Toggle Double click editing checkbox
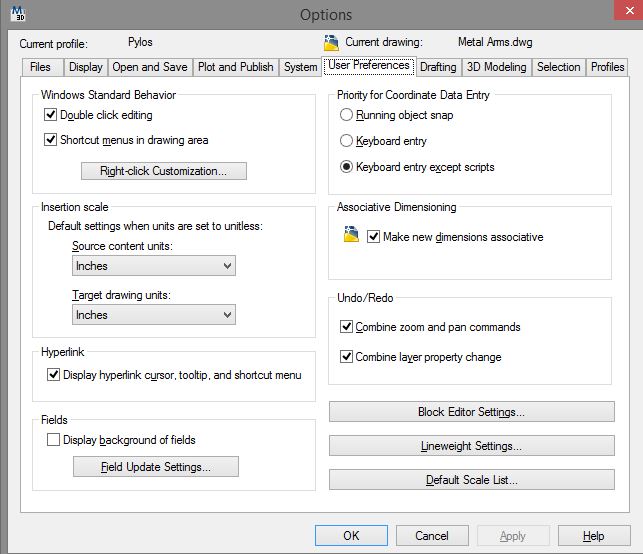Image resolution: width=643 pixels, height=554 pixels. [50, 115]
